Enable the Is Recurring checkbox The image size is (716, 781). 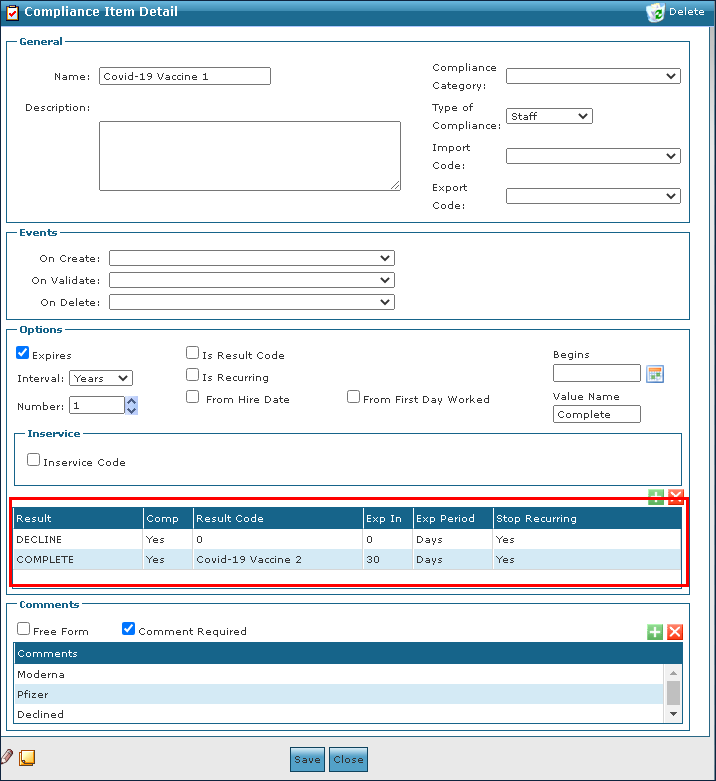193,375
